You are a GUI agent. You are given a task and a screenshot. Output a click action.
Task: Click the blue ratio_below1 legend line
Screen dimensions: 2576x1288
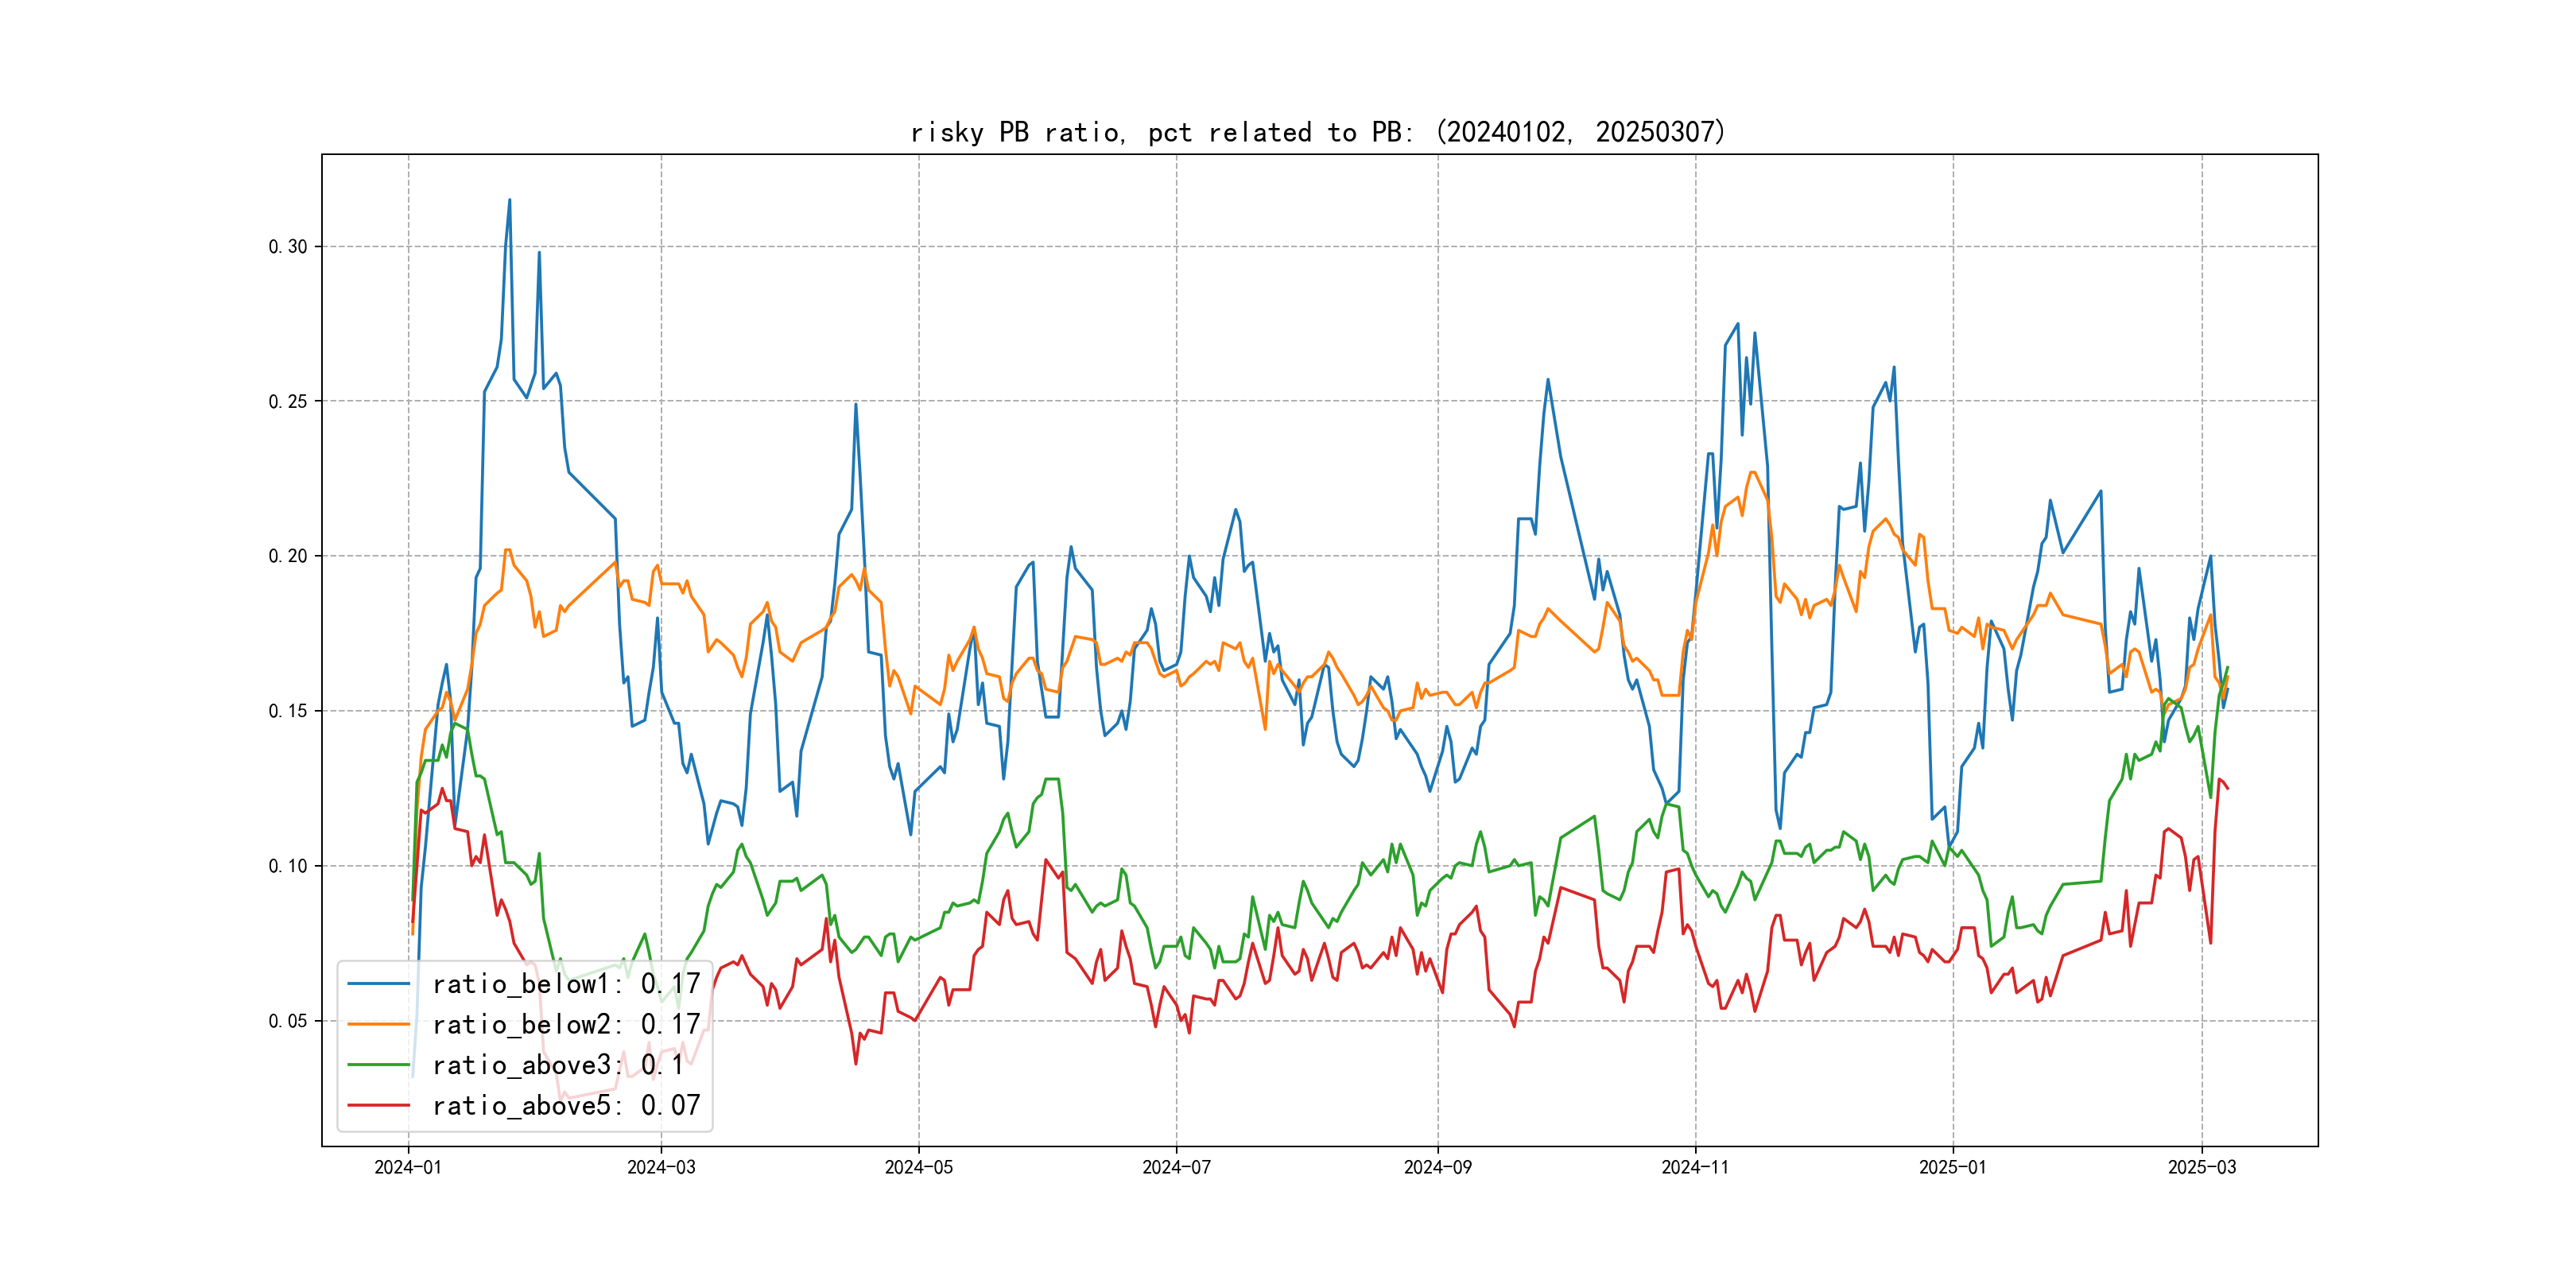(378, 984)
